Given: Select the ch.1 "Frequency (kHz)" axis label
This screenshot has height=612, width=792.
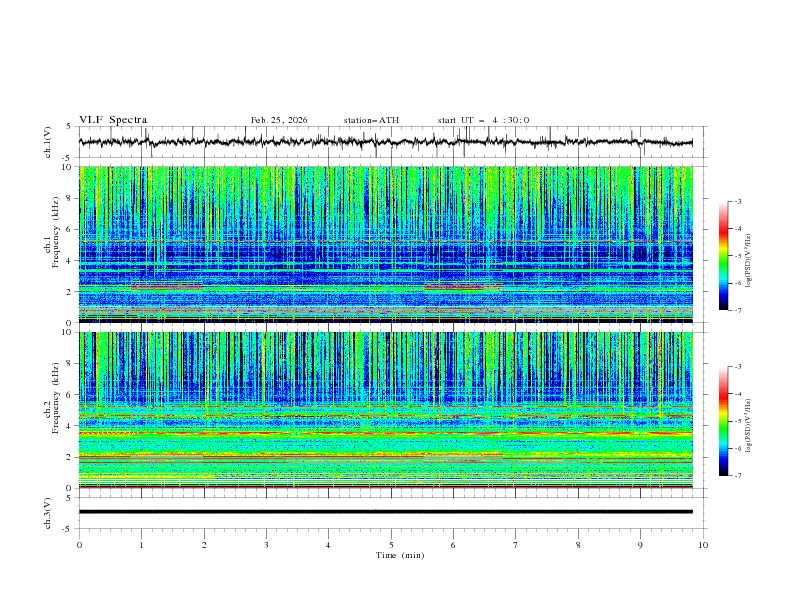Looking at the screenshot, I should click(x=55, y=231).
